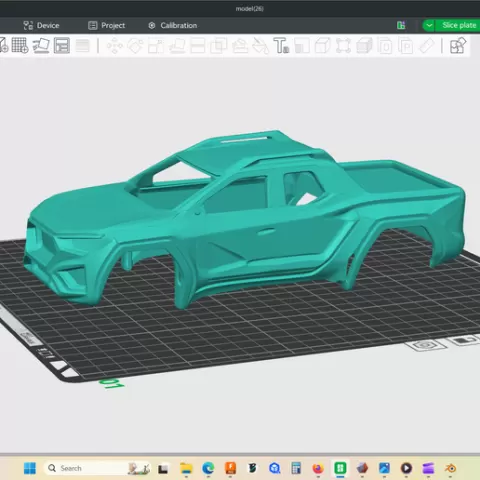
Task: Click the variable layer height icon
Action: 82,46
